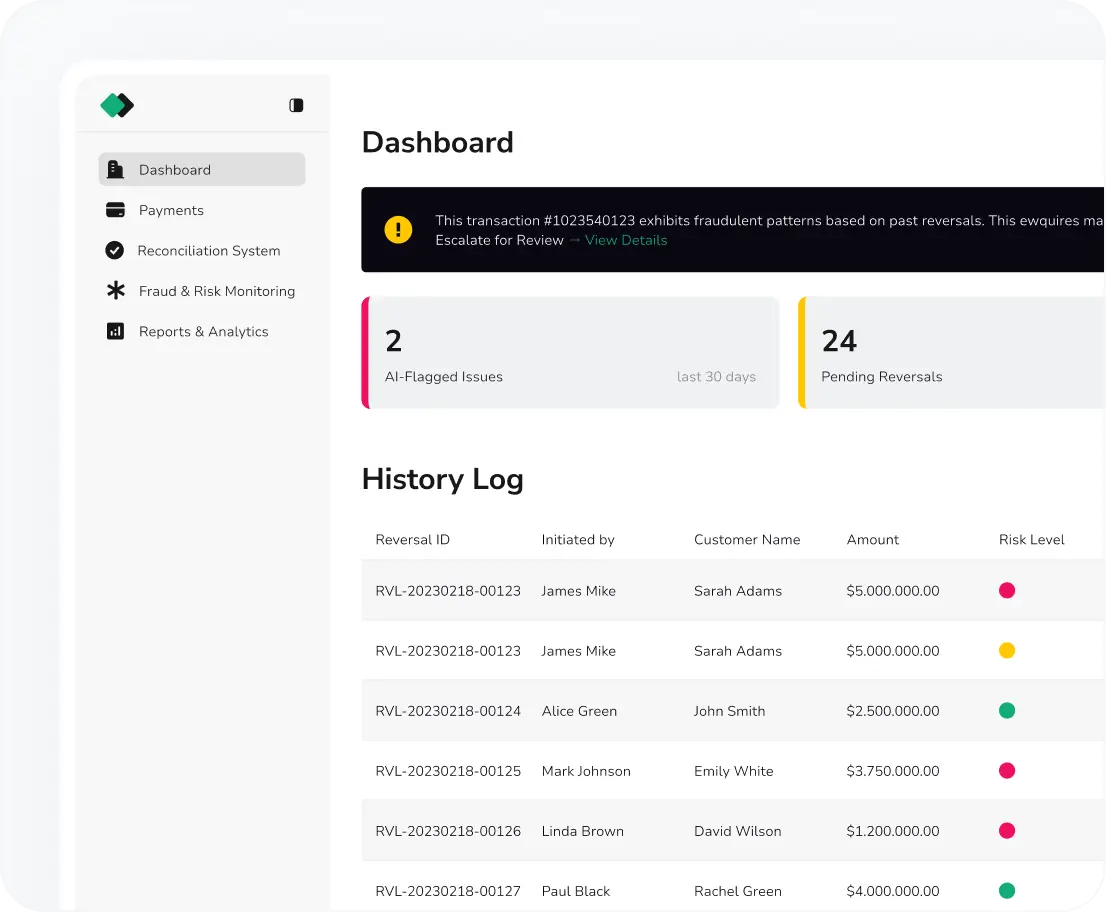Click the yellow risk level indicator dot
The image size is (1106, 912).
click(x=1007, y=651)
